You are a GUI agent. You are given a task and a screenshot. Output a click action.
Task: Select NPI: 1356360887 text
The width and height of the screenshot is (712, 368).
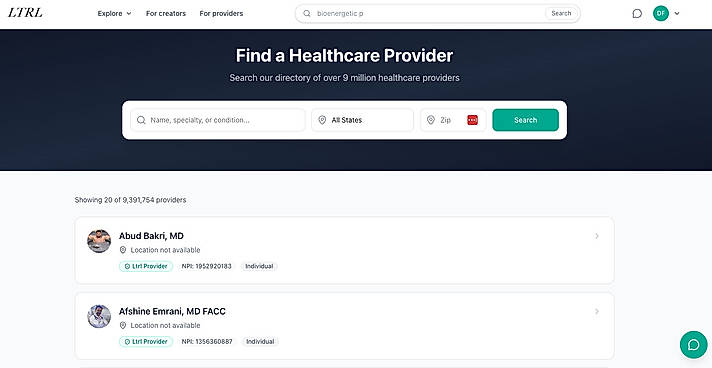click(x=207, y=342)
